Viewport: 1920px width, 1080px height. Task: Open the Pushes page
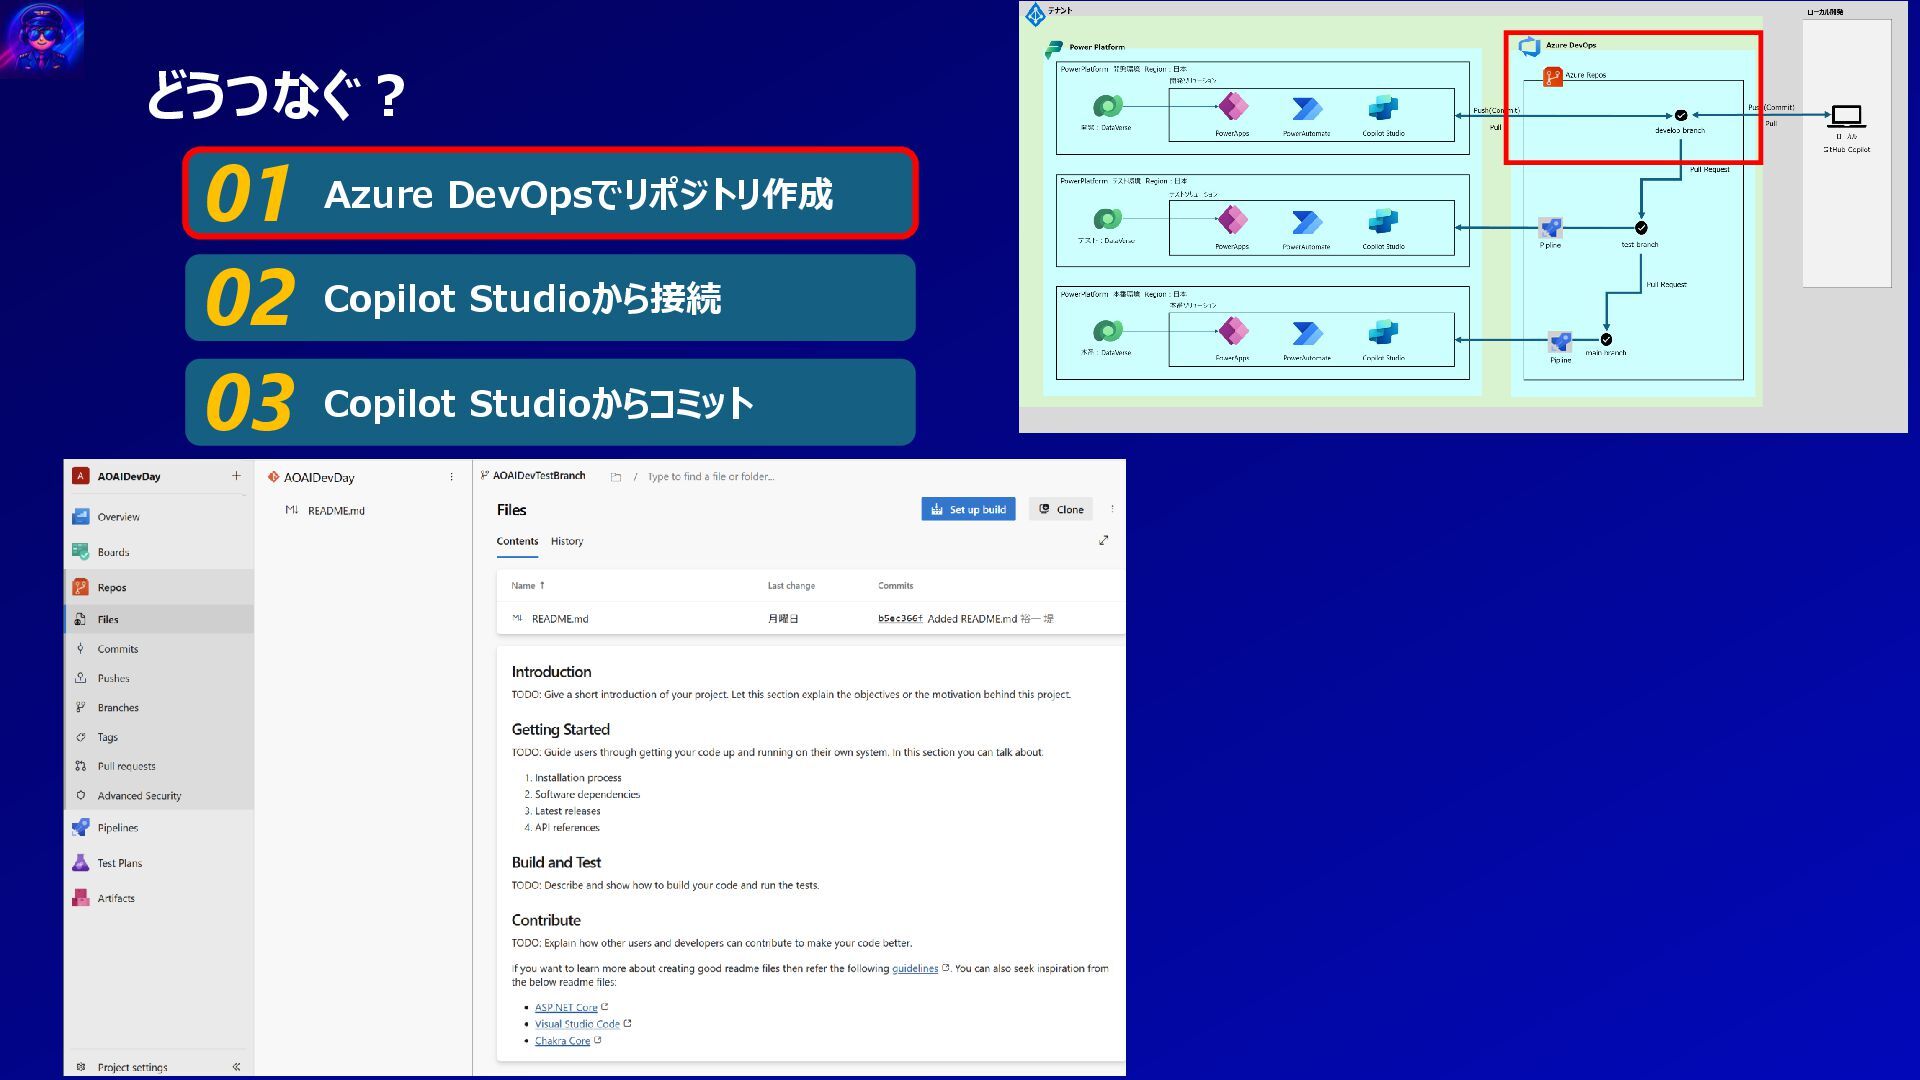pos(113,678)
